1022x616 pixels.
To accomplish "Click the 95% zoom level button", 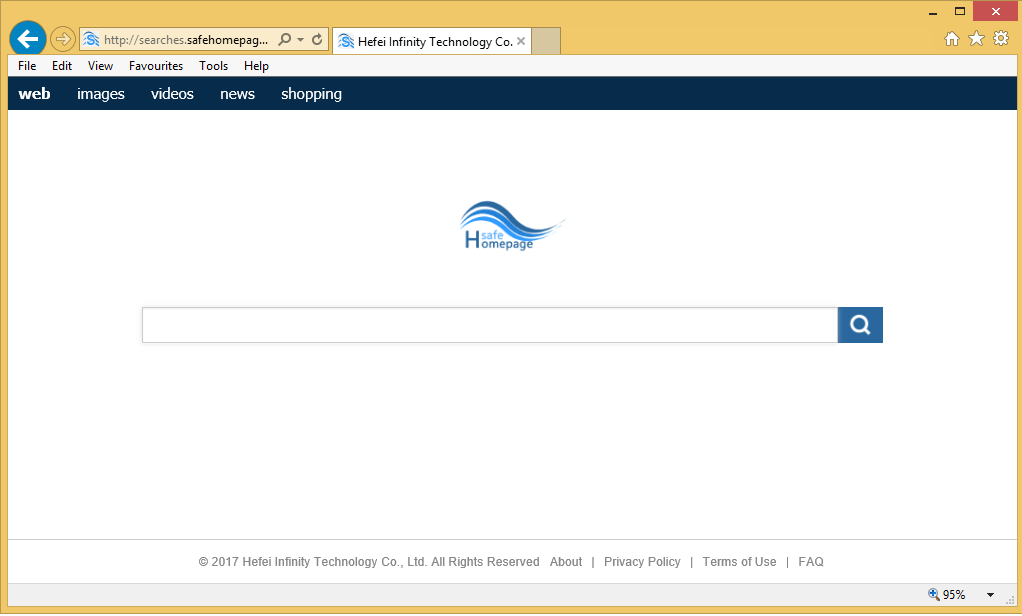I will click(x=947, y=595).
